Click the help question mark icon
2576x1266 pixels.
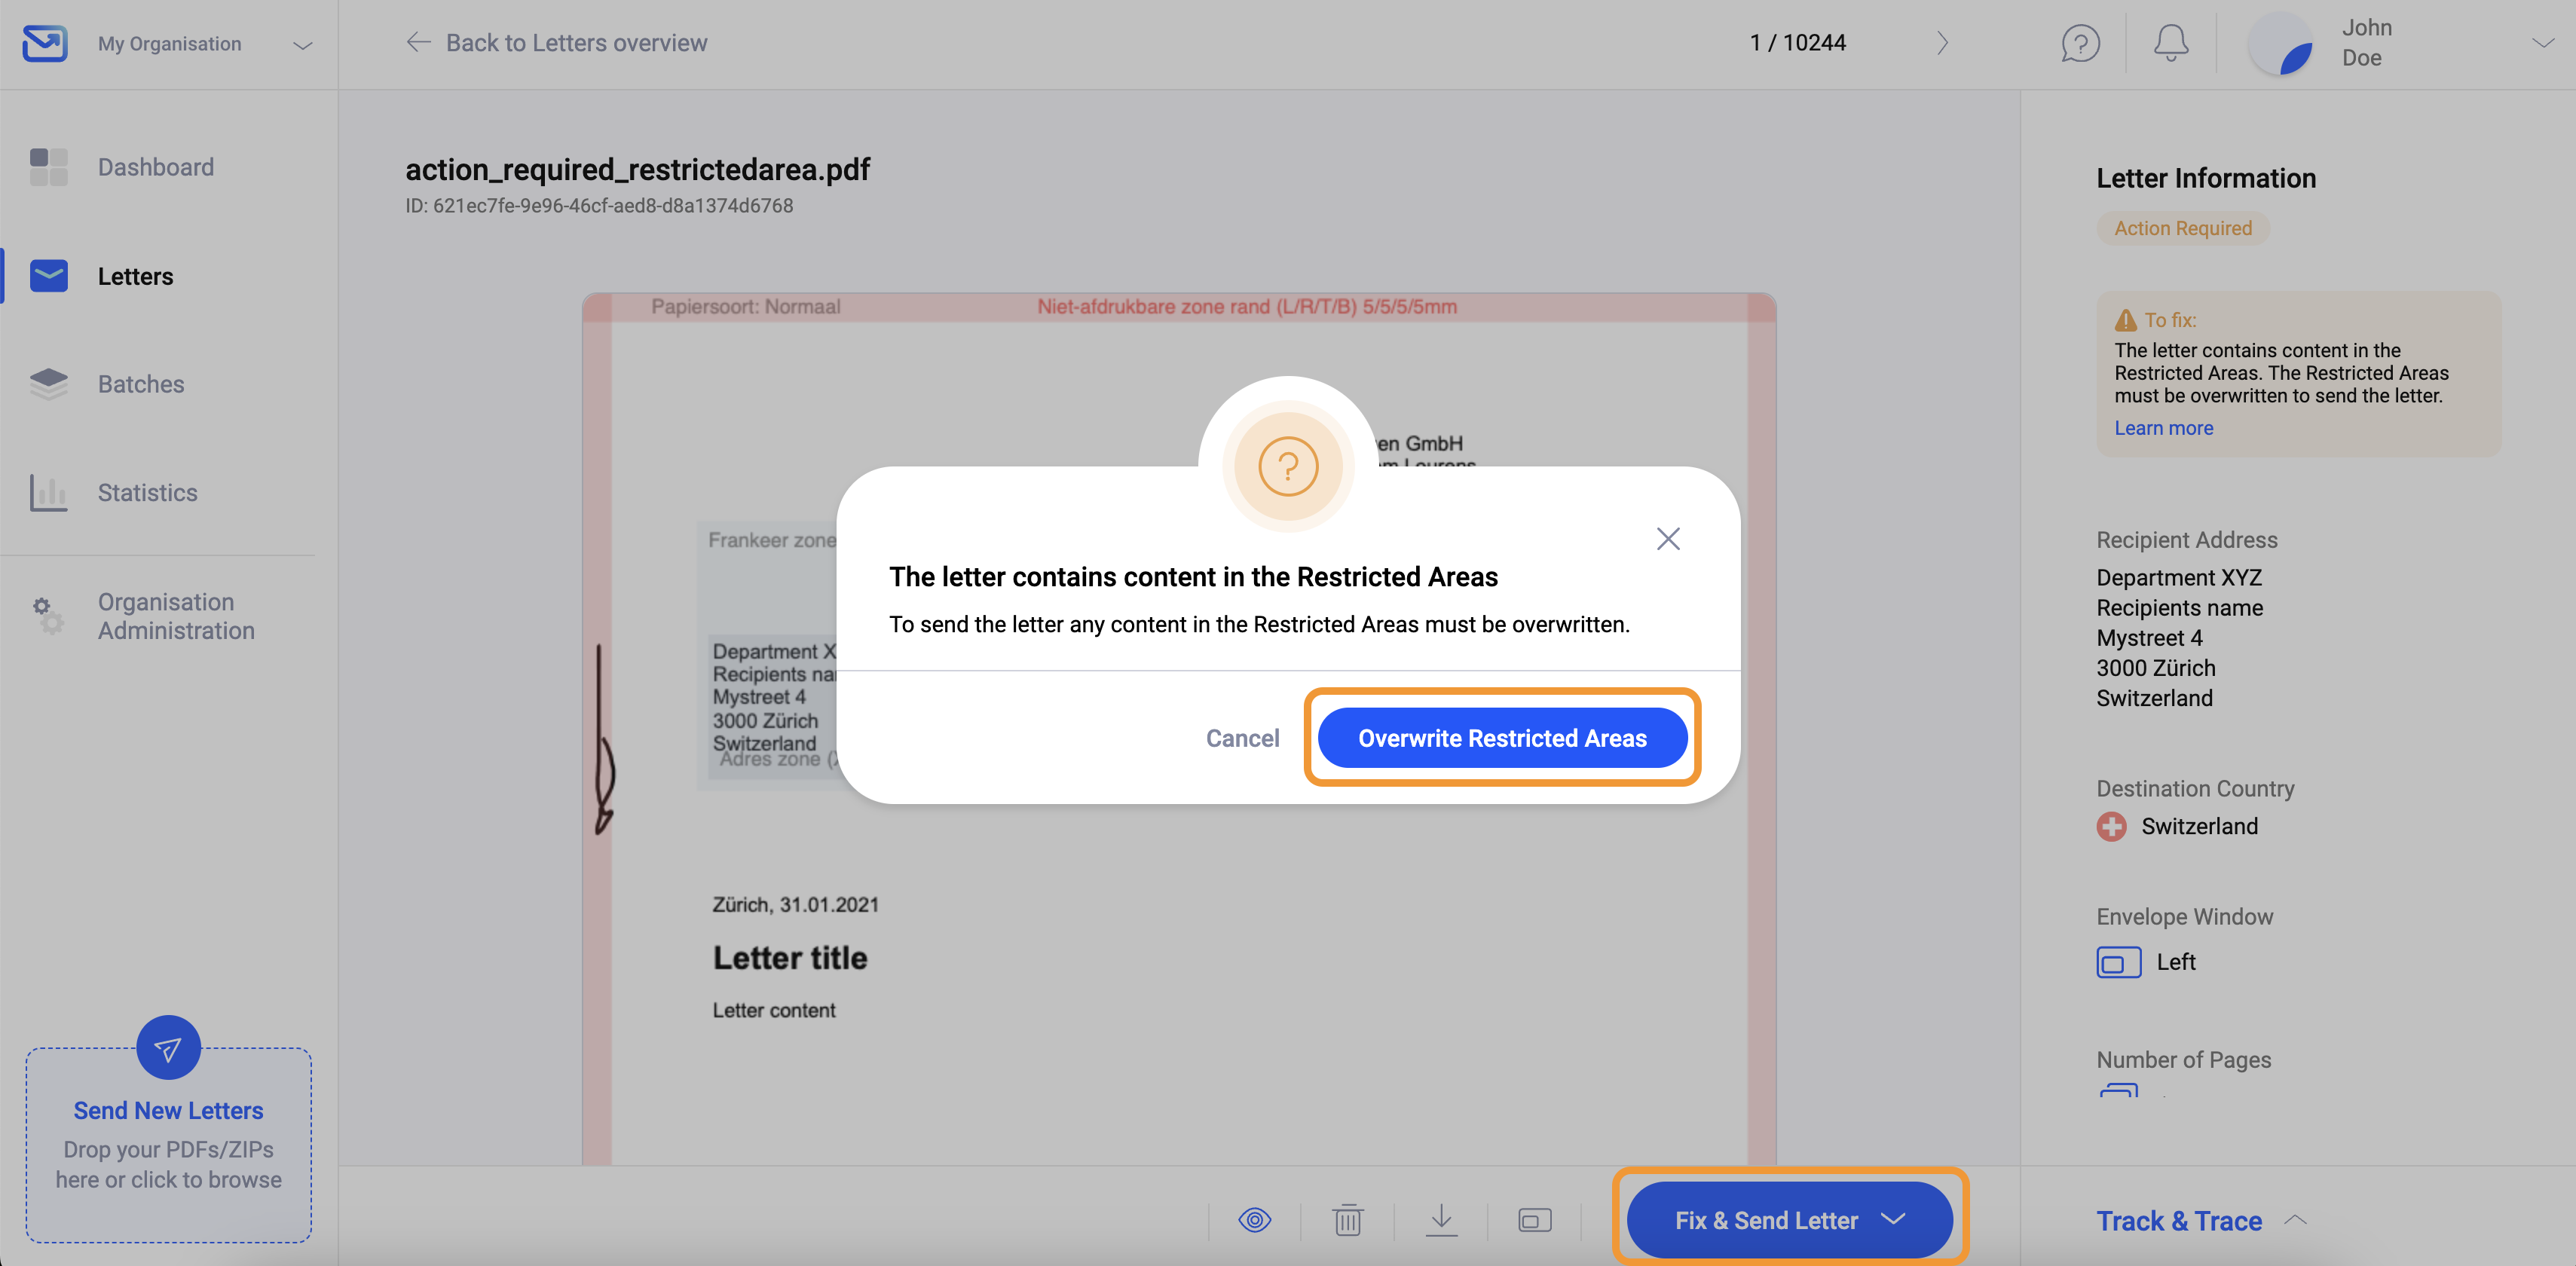(2080, 43)
